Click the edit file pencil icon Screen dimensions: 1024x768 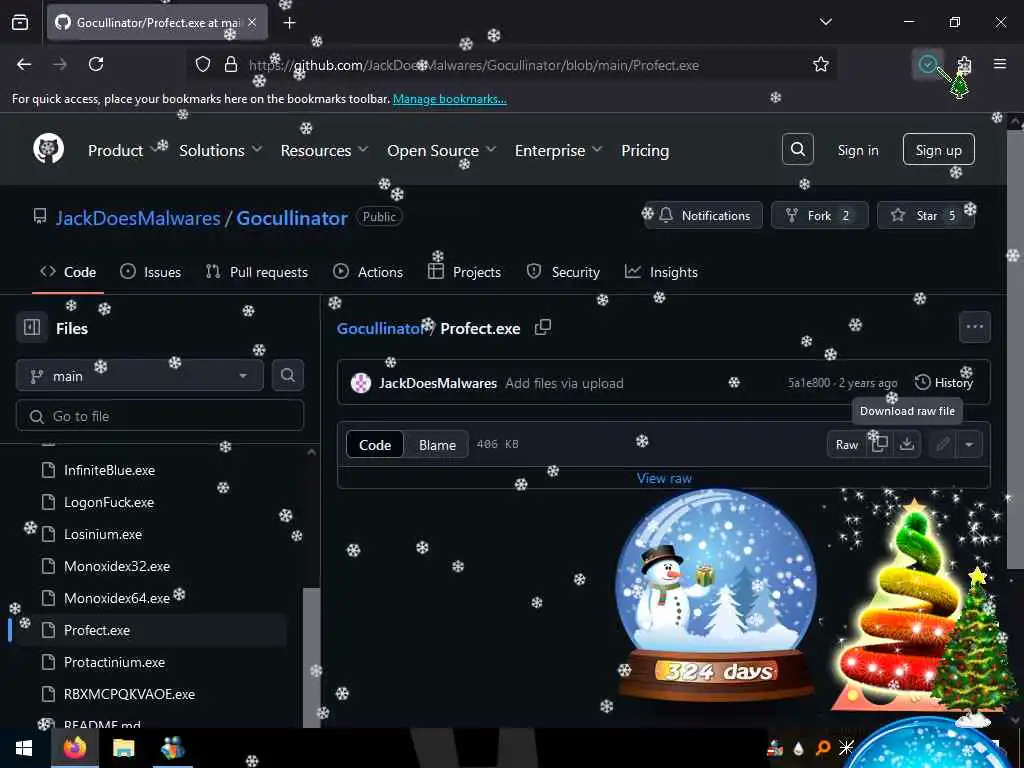coord(942,445)
